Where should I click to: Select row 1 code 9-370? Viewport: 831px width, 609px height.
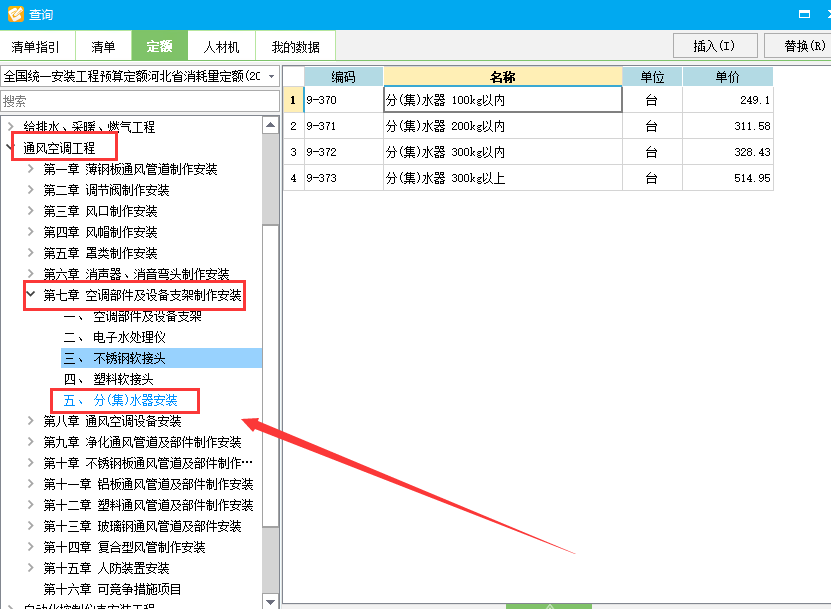343,100
